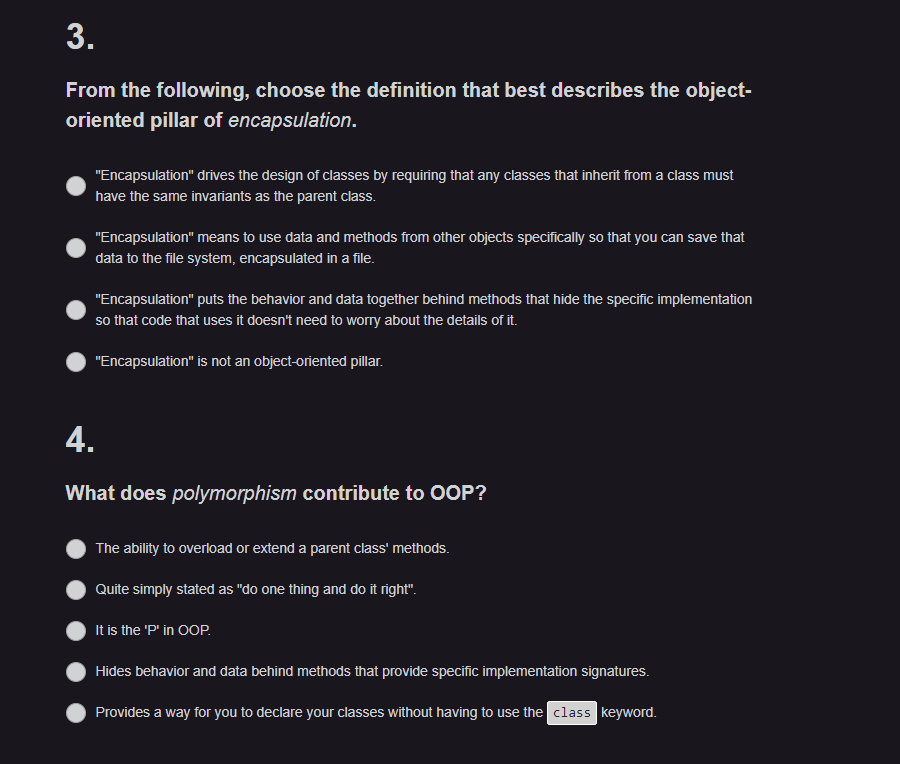Viewport: 900px width, 764px height.
Task: Click the question 4 heading number
Action: point(78,440)
